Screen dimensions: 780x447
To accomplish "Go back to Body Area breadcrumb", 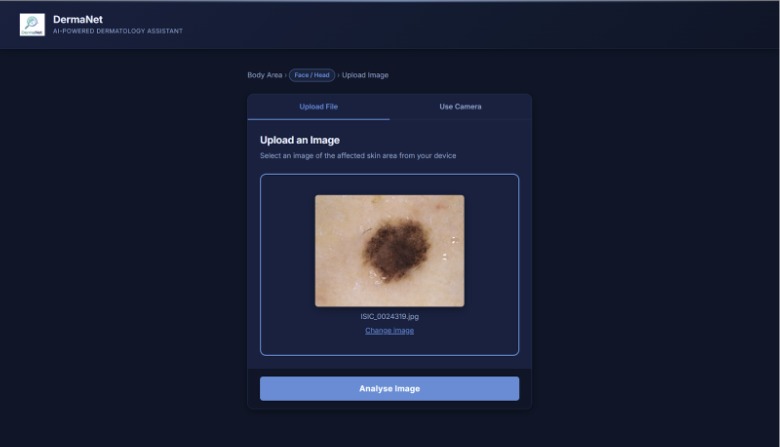I will [x=265, y=75].
